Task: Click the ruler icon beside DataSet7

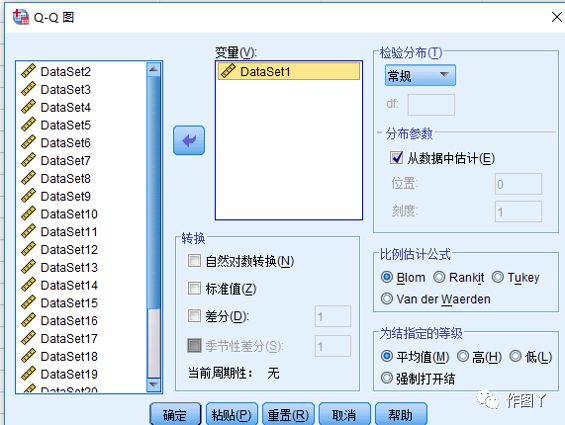Action: click(28, 160)
